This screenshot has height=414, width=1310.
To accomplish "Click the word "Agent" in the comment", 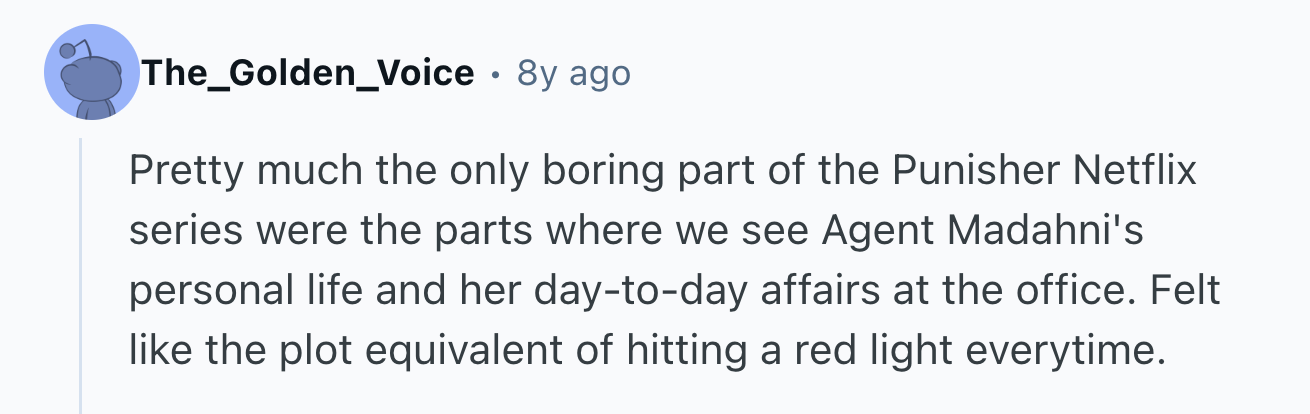I will (x=876, y=232).
